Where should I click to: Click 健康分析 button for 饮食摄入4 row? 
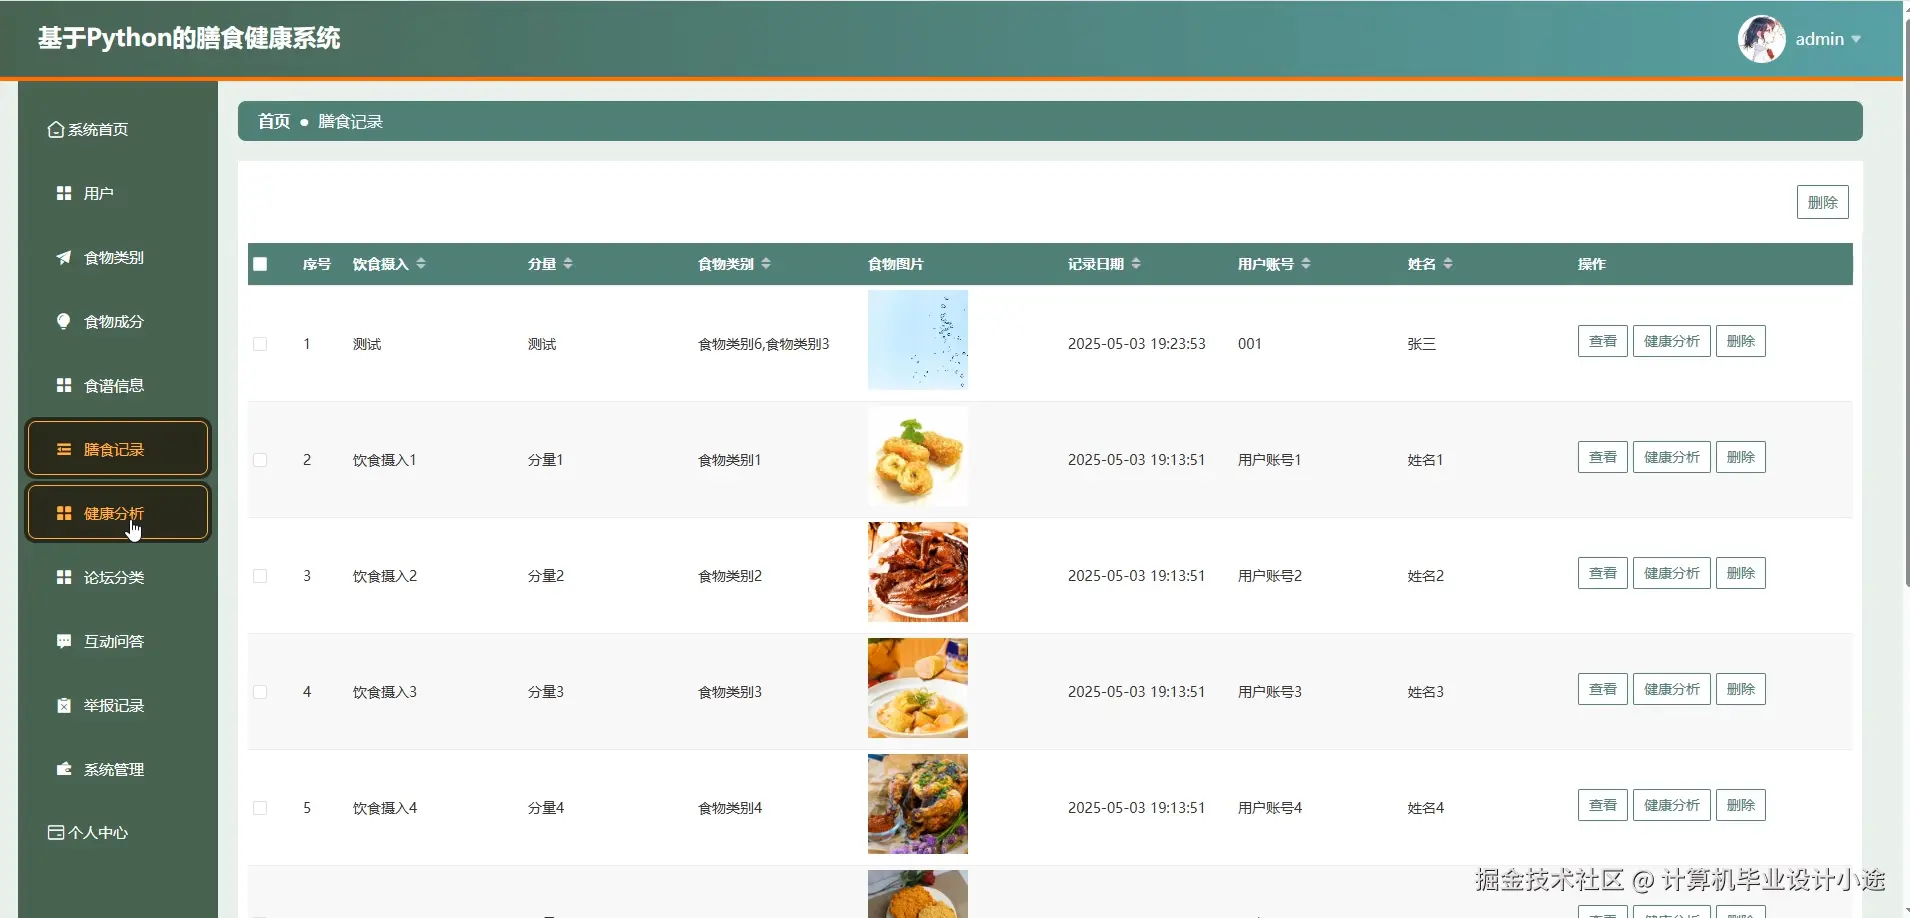(1672, 805)
